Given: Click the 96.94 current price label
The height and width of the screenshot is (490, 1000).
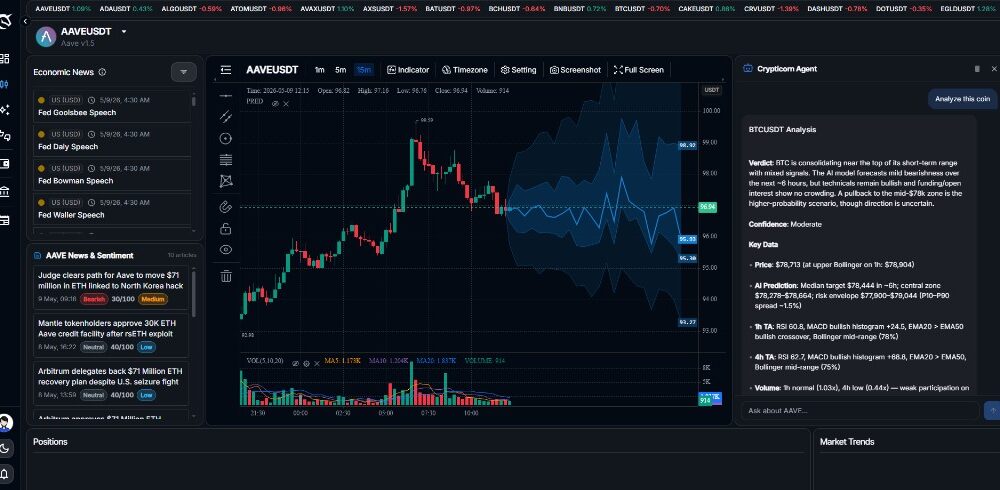Looking at the screenshot, I should click(707, 207).
